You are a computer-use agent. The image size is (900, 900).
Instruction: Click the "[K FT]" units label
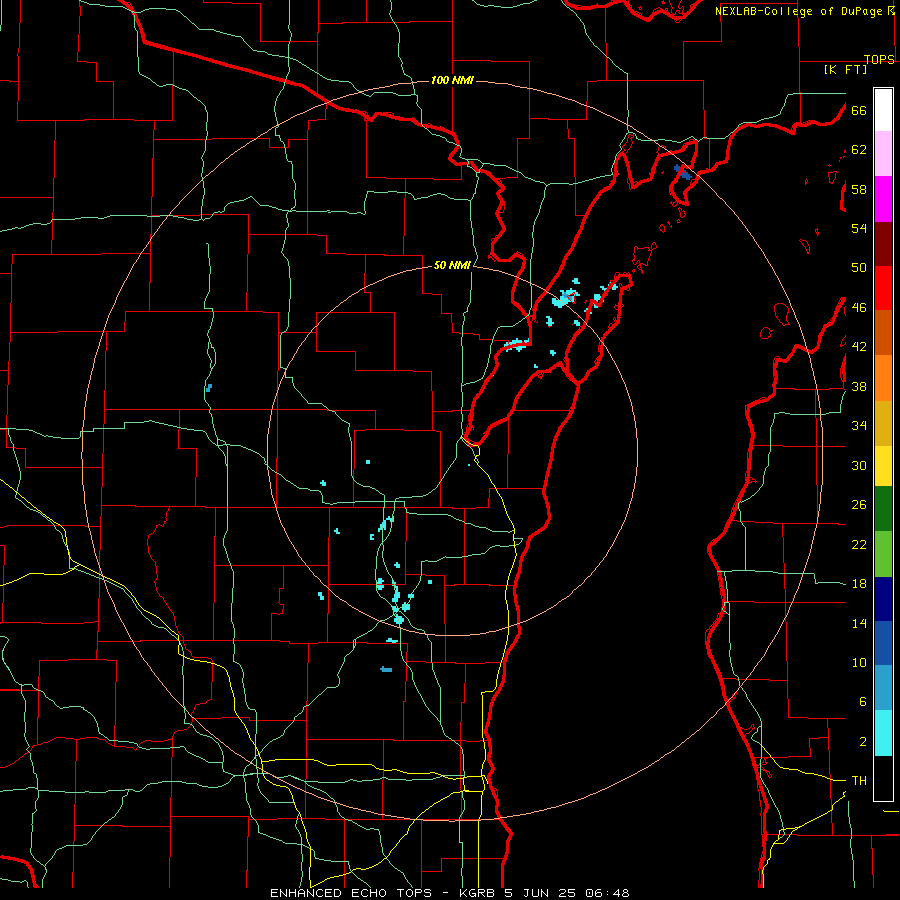tap(845, 69)
